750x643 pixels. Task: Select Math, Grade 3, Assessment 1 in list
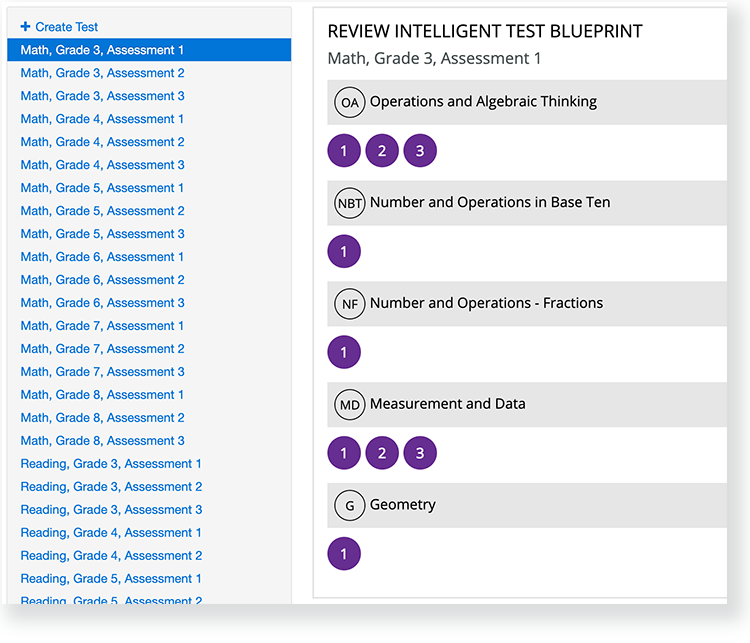click(x=102, y=50)
